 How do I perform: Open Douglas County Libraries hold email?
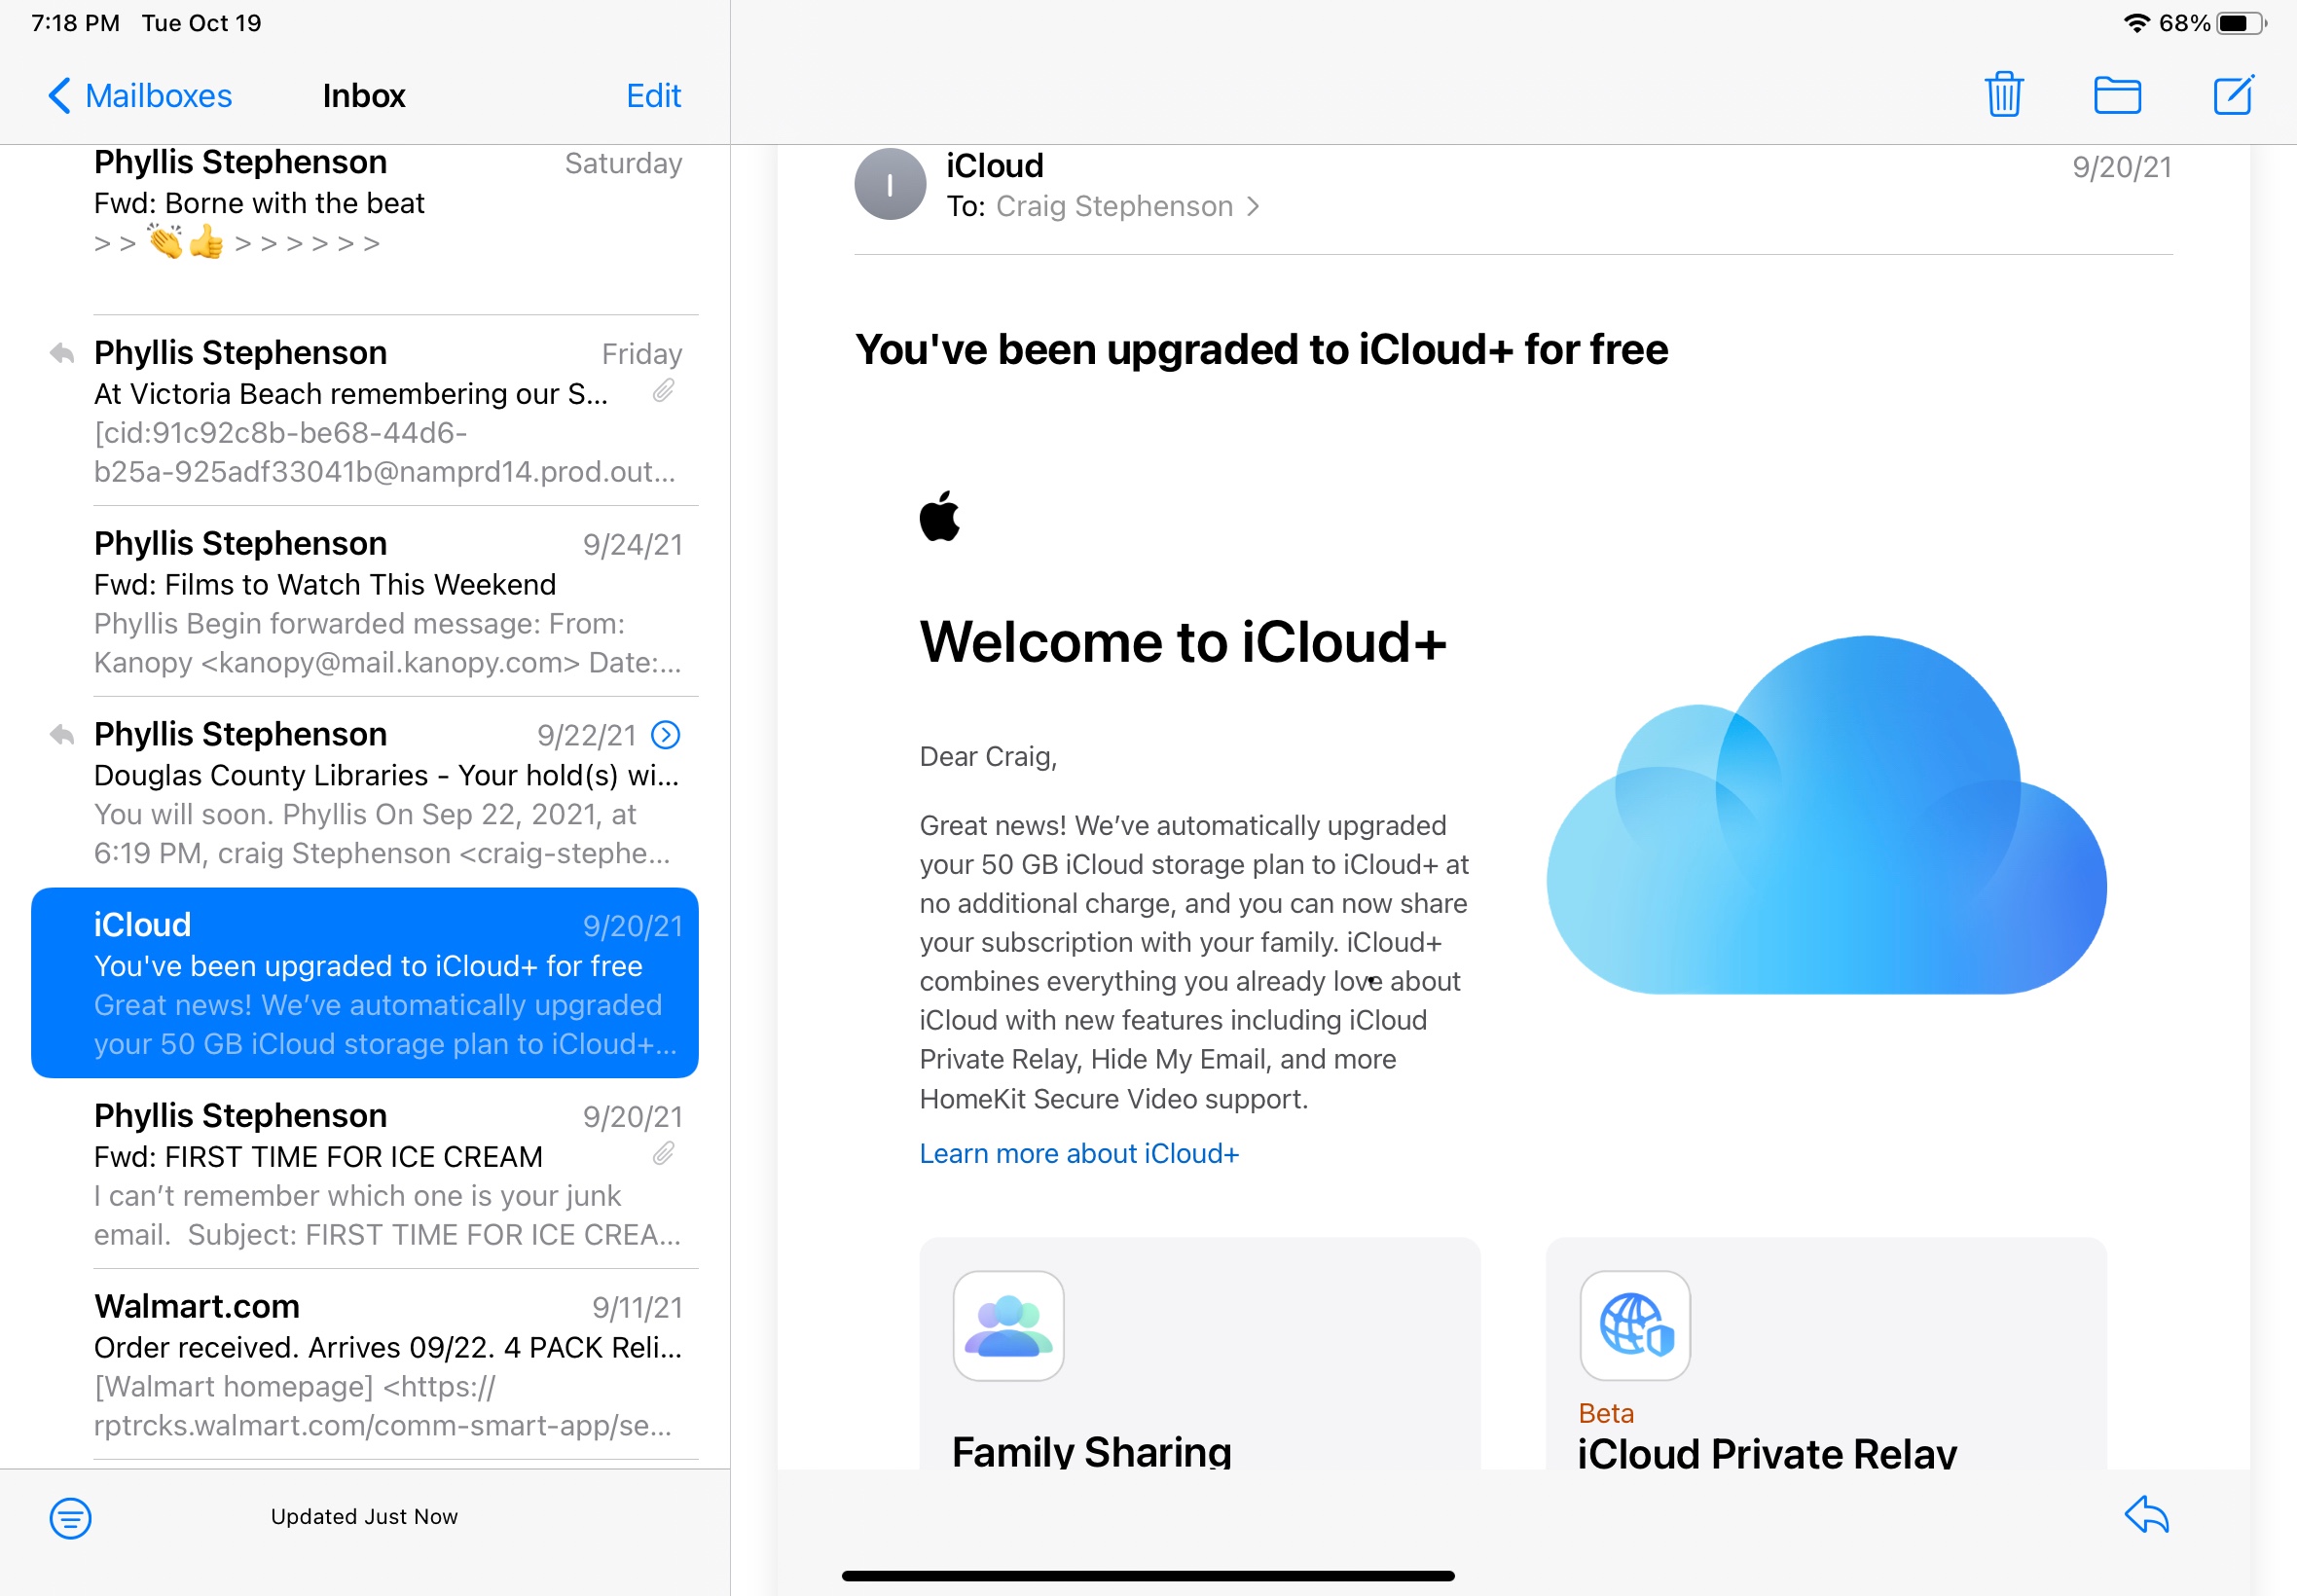(x=365, y=792)
